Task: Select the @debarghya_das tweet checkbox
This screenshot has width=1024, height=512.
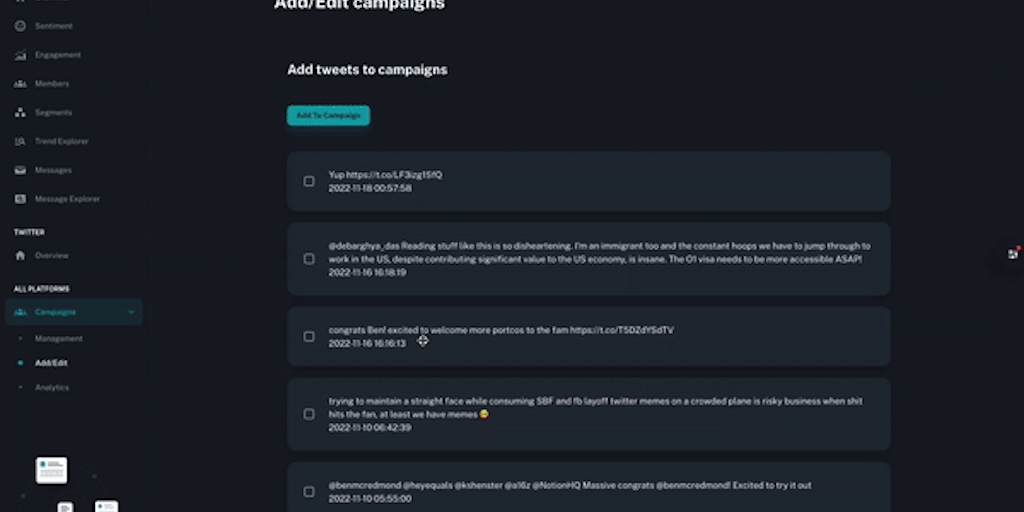Action: 309,259
